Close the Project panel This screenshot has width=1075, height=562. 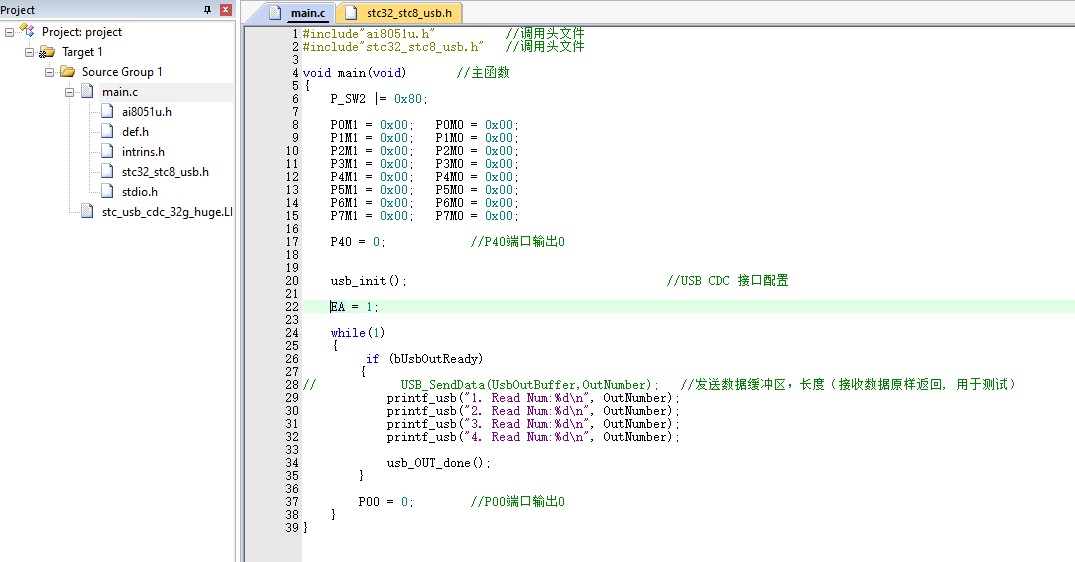(x=225, y=10)
